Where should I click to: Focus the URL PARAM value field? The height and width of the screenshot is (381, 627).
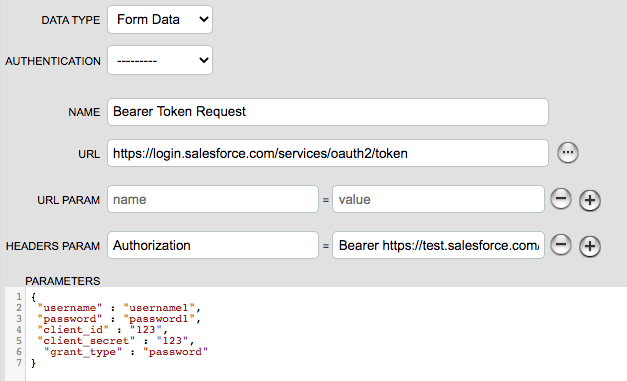438,199
